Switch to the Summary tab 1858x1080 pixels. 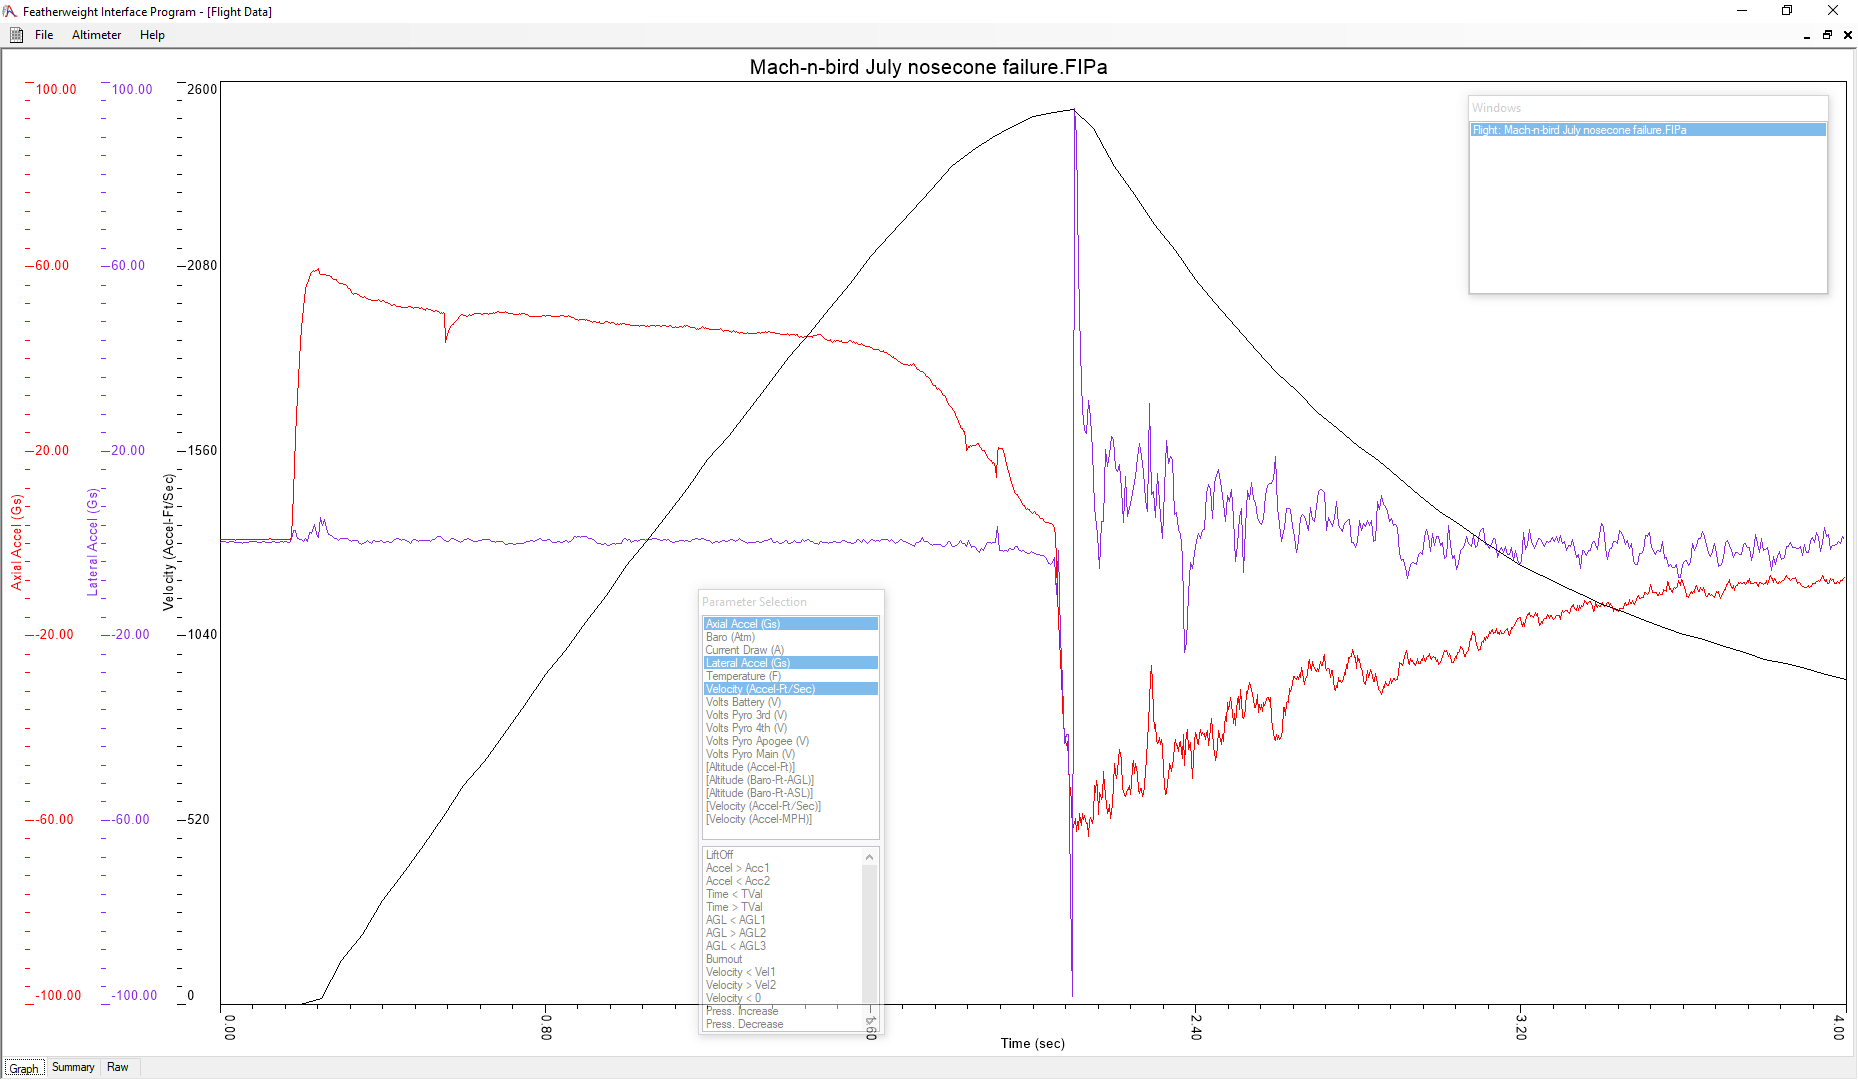tap(73, 1067)
